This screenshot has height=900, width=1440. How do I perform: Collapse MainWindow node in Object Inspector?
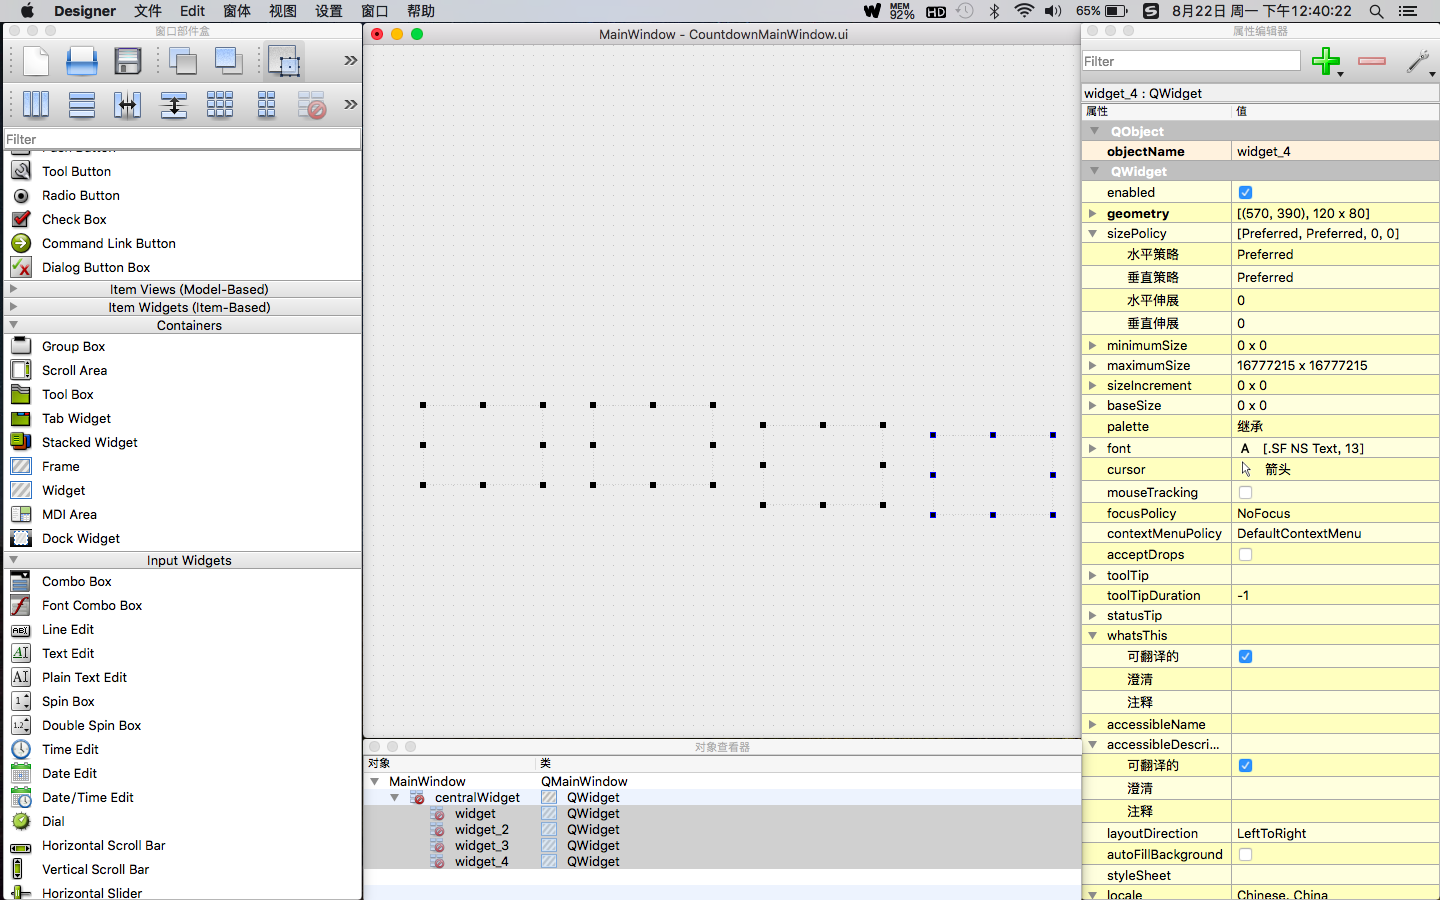coord(375,781)
